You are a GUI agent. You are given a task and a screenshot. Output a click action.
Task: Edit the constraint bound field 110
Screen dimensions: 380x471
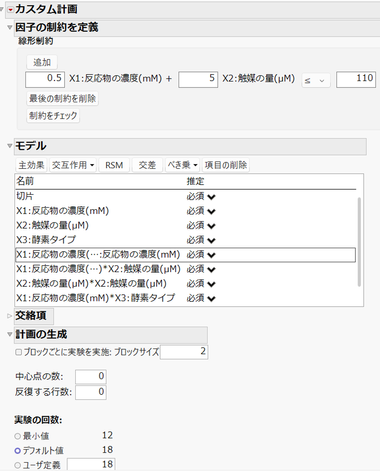[356, 79]
